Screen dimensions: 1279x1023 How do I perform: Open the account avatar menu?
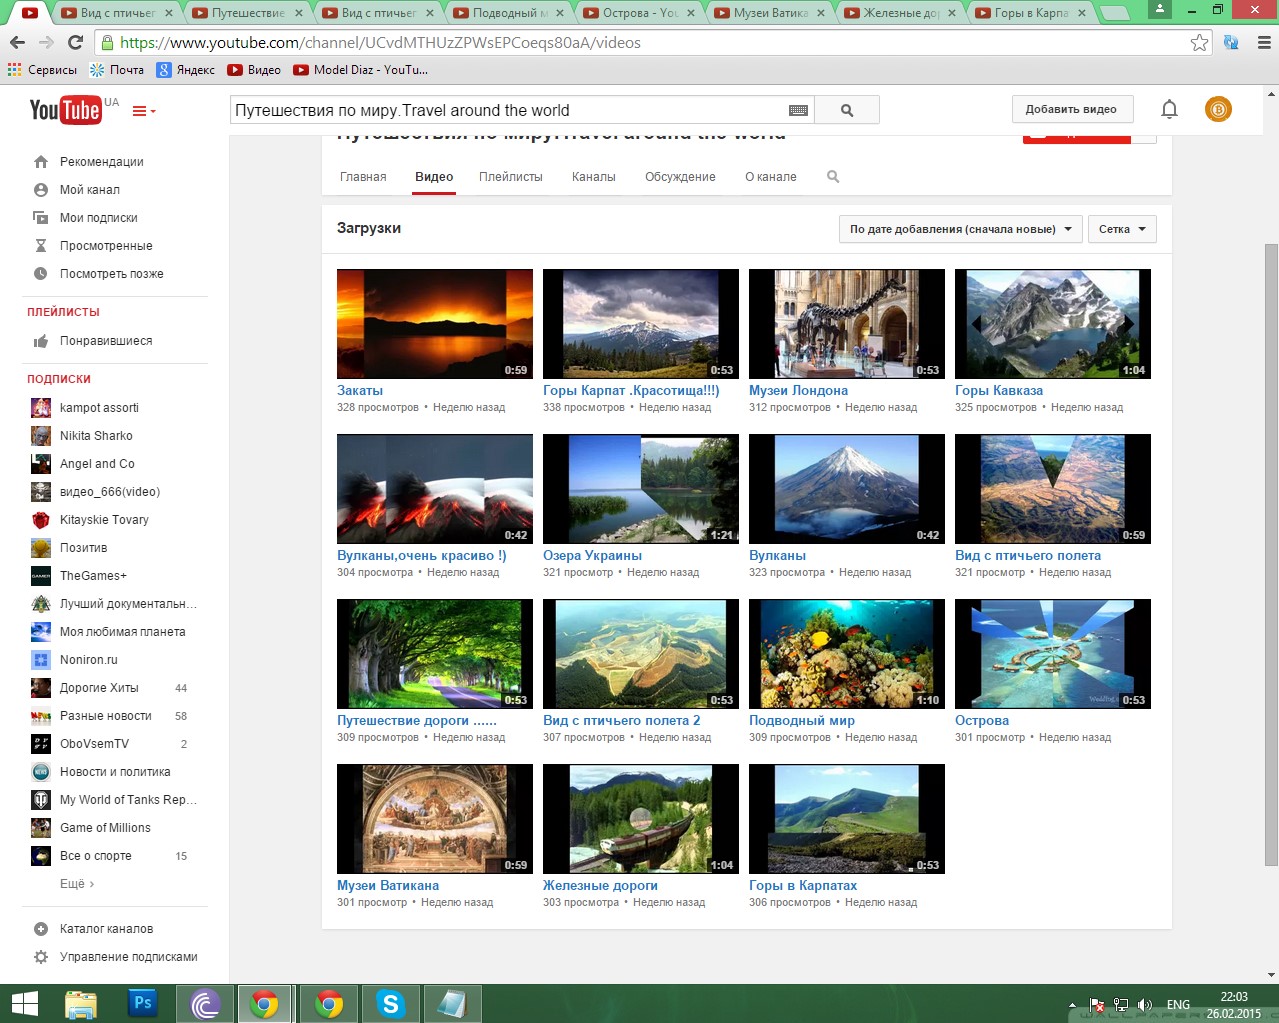1218,109
